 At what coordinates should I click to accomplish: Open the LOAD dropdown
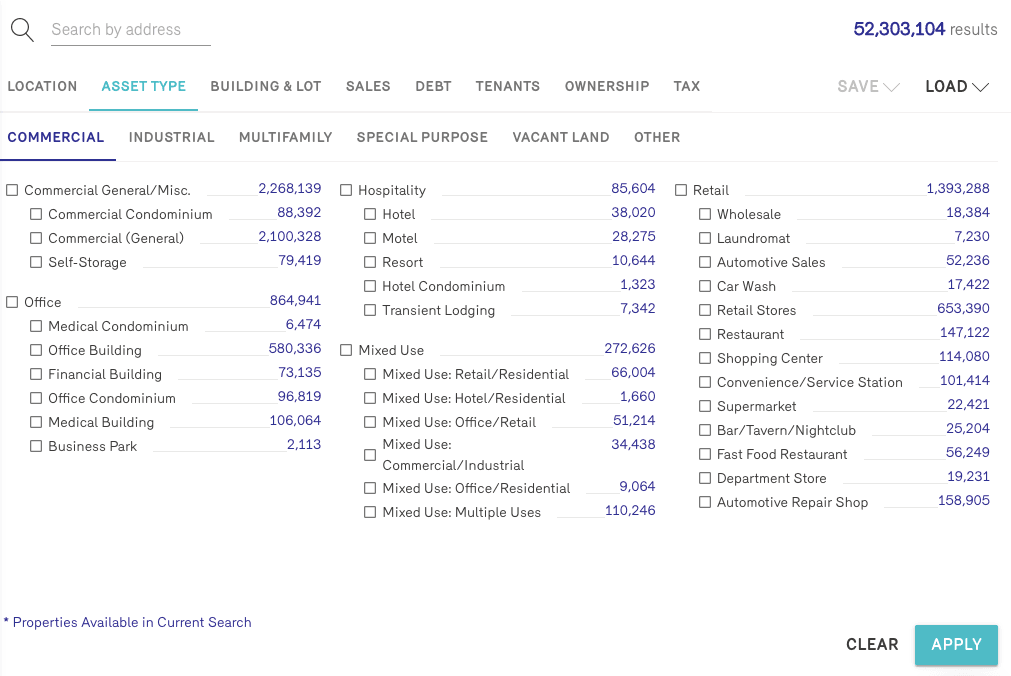click(x=956, y=87)
